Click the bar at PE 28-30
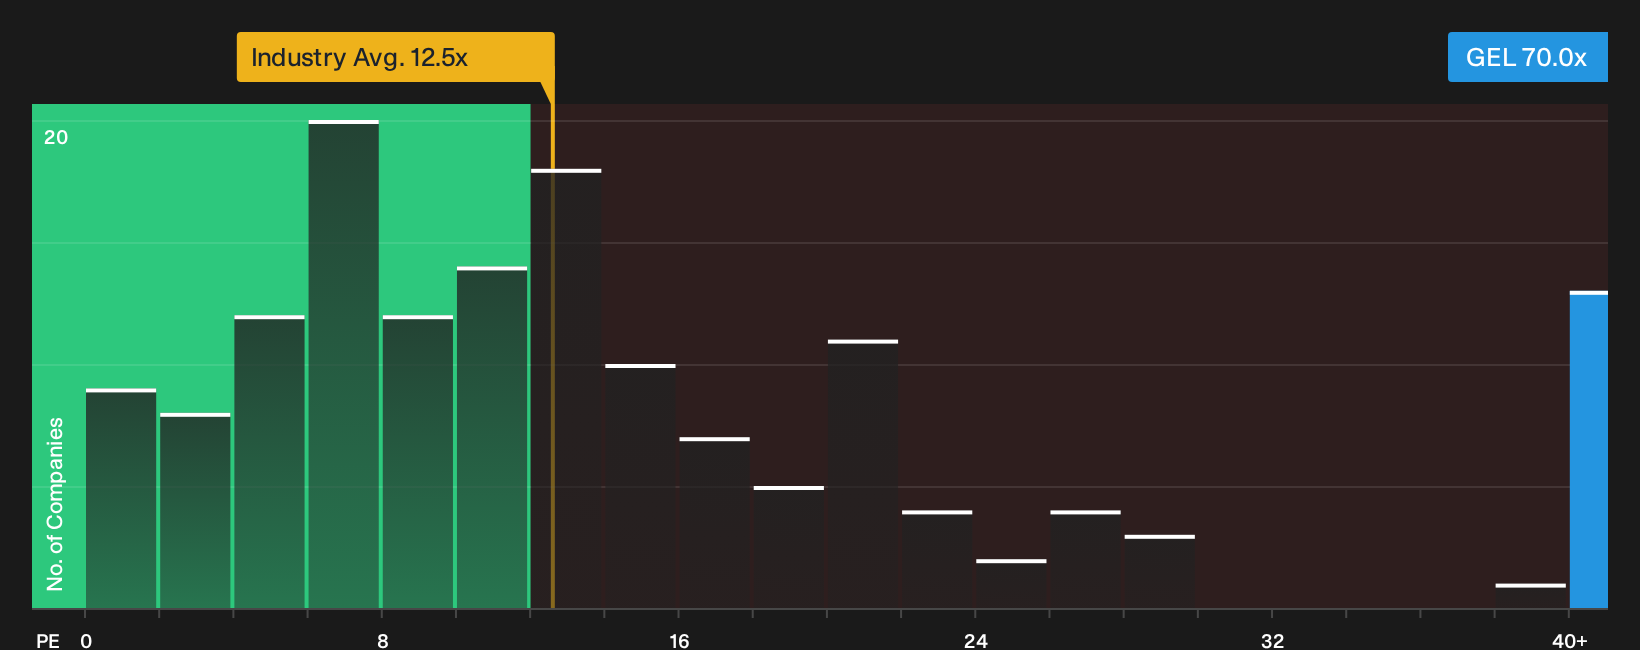 click(x=1160, y=572)
